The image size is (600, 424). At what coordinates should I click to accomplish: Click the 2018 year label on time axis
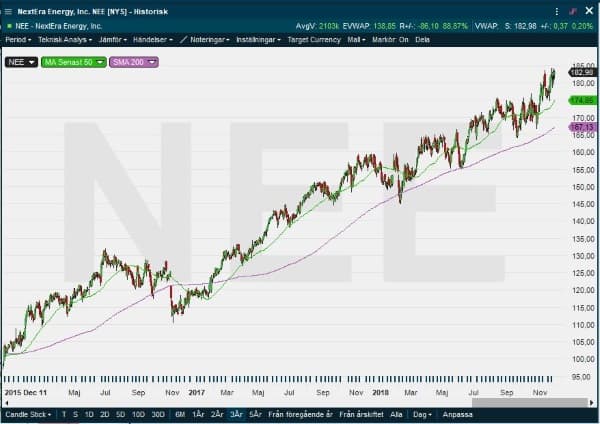click(380, 392)
